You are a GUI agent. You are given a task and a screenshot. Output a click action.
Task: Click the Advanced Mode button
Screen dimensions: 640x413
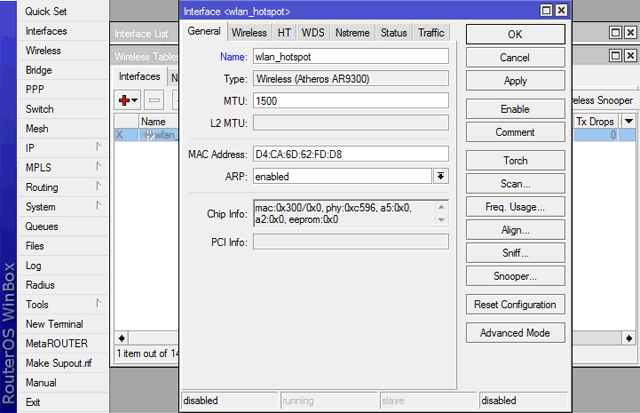click(515, 333)
